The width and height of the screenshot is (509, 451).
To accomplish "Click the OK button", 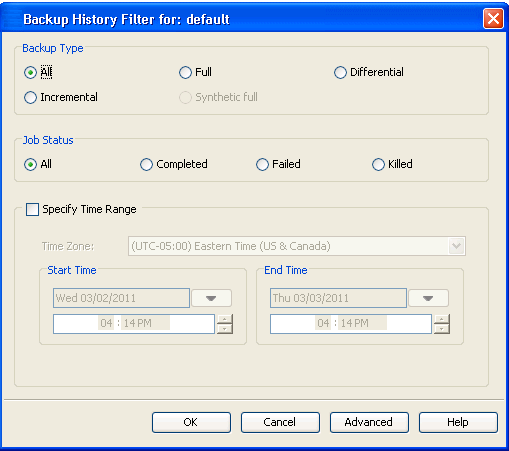I will coord(191,423).
